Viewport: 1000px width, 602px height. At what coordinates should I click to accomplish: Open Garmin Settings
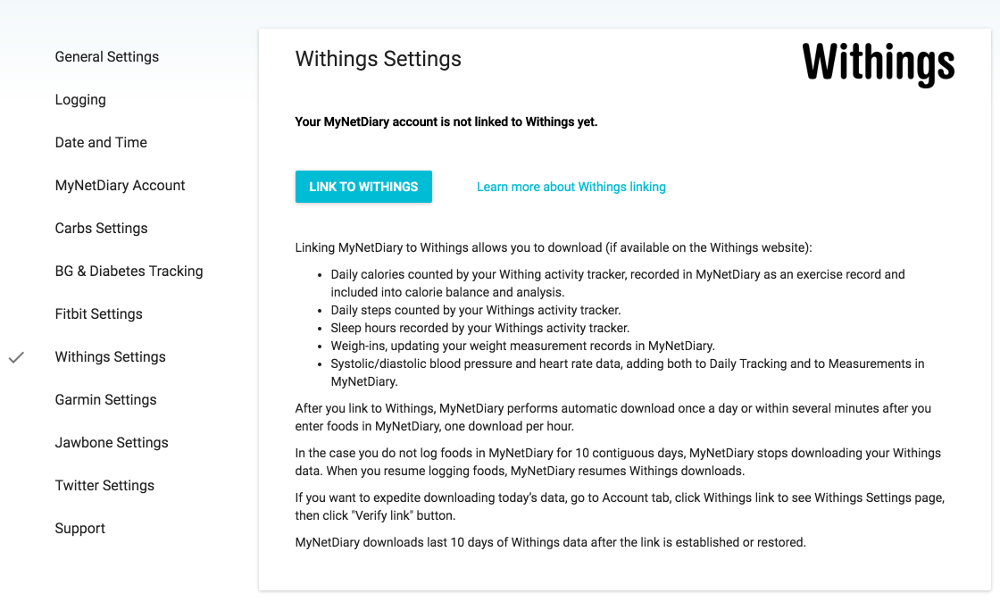tap(106, 400)
